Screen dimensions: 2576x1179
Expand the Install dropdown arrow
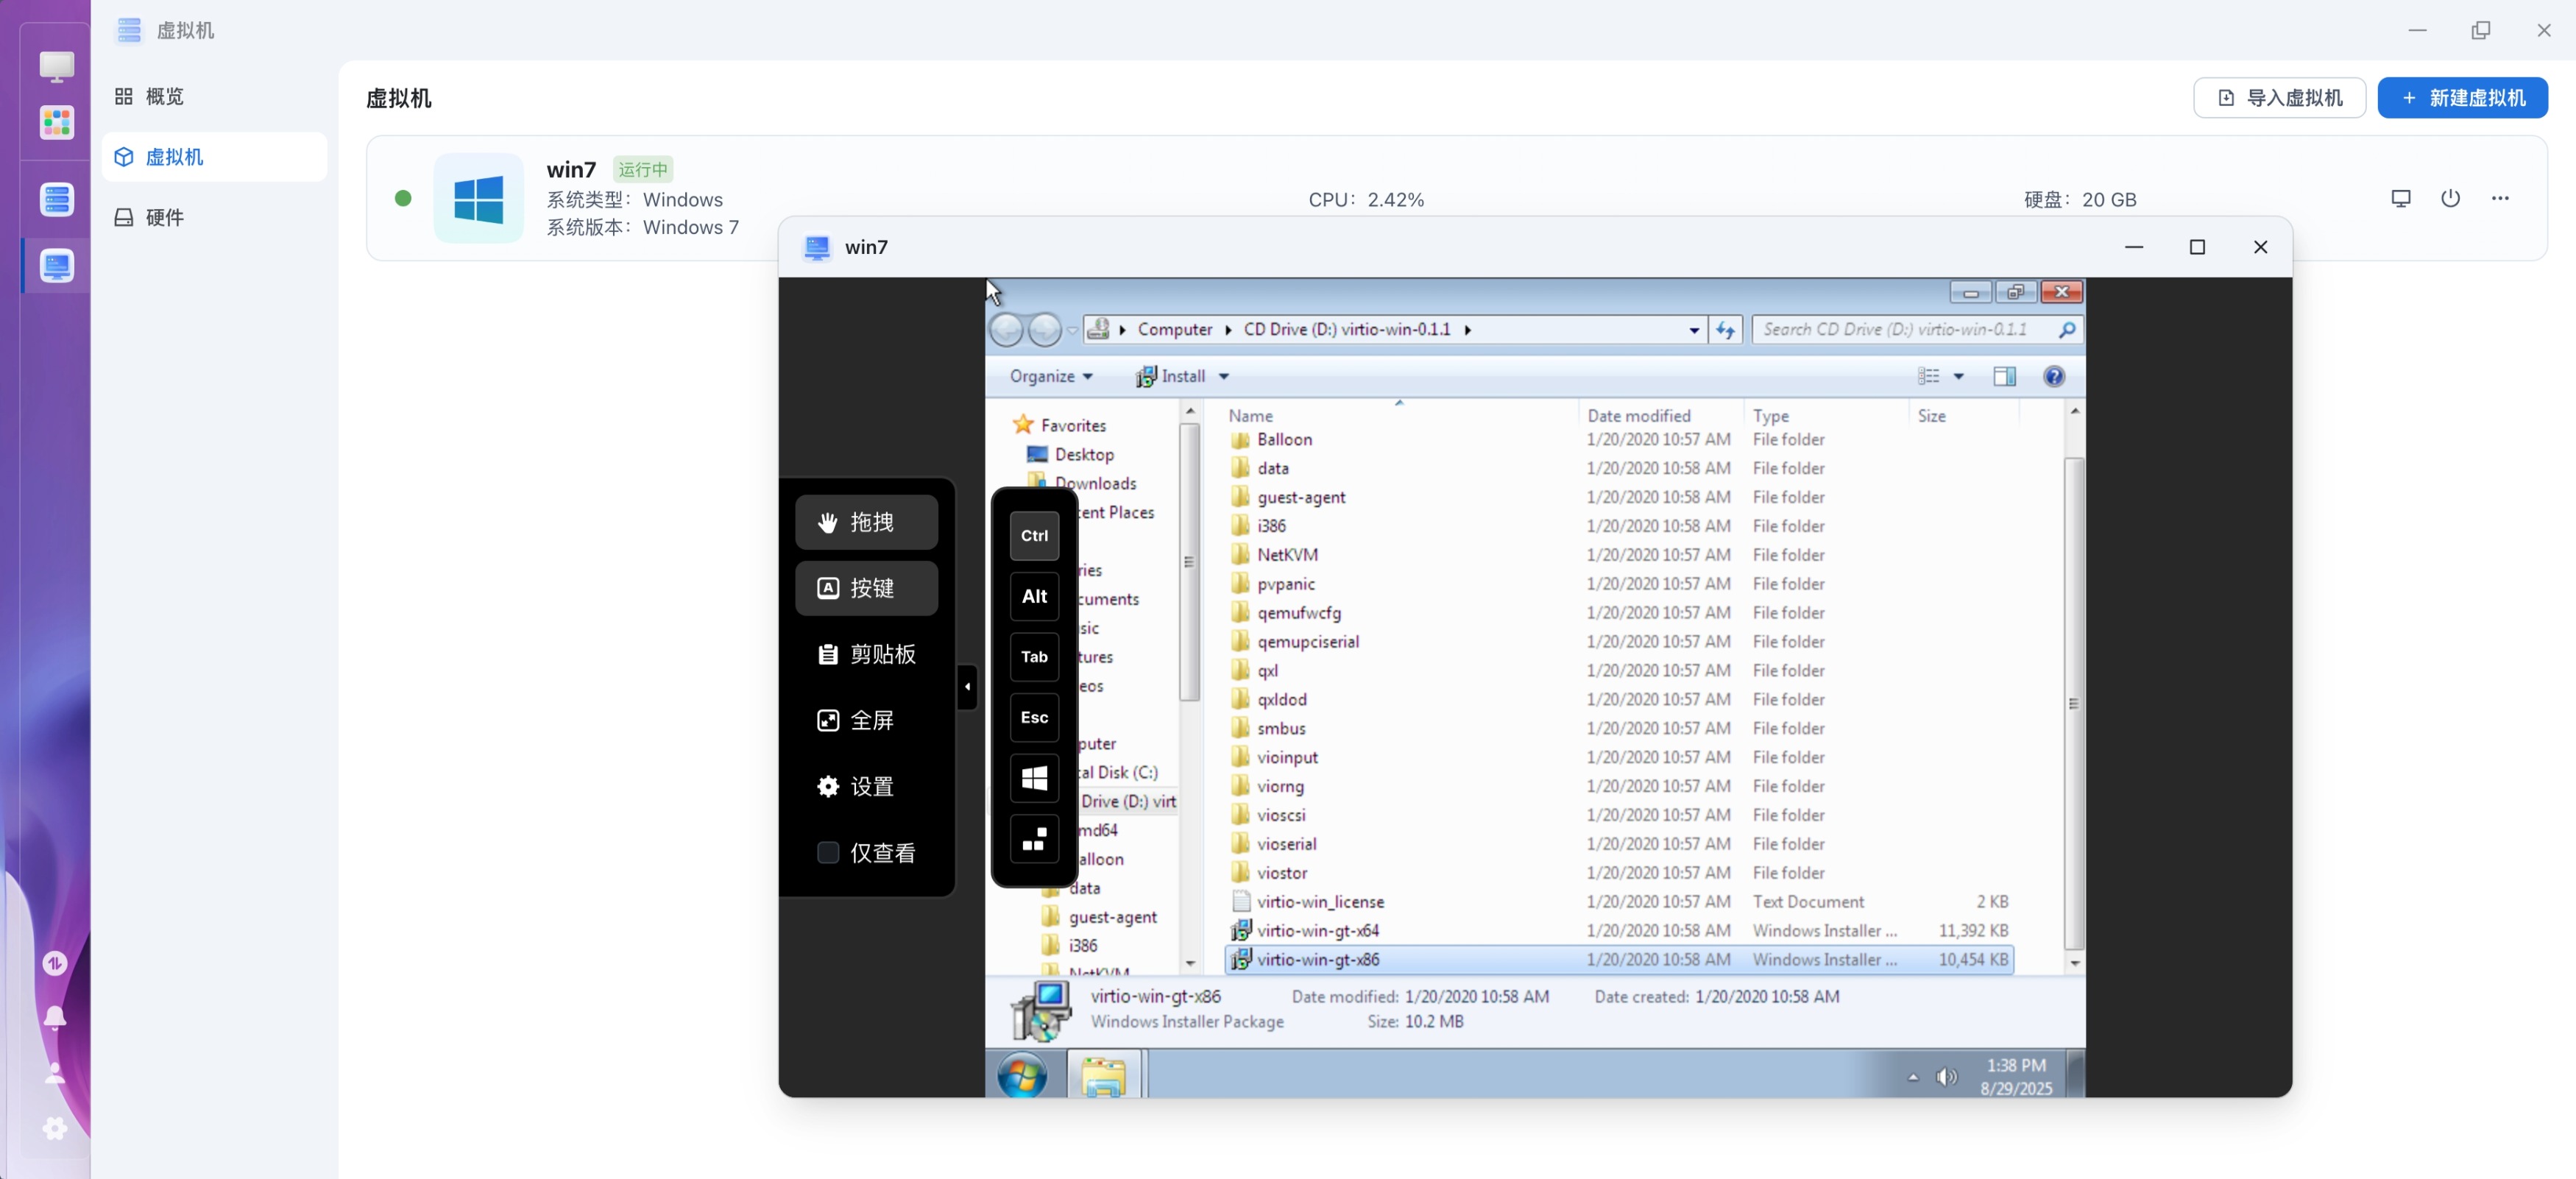coord(1223,377)
